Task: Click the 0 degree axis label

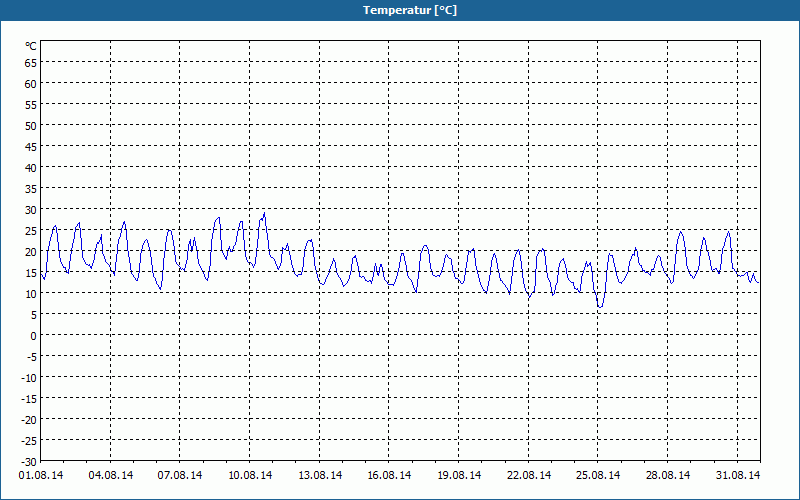Action: [34, 336]
